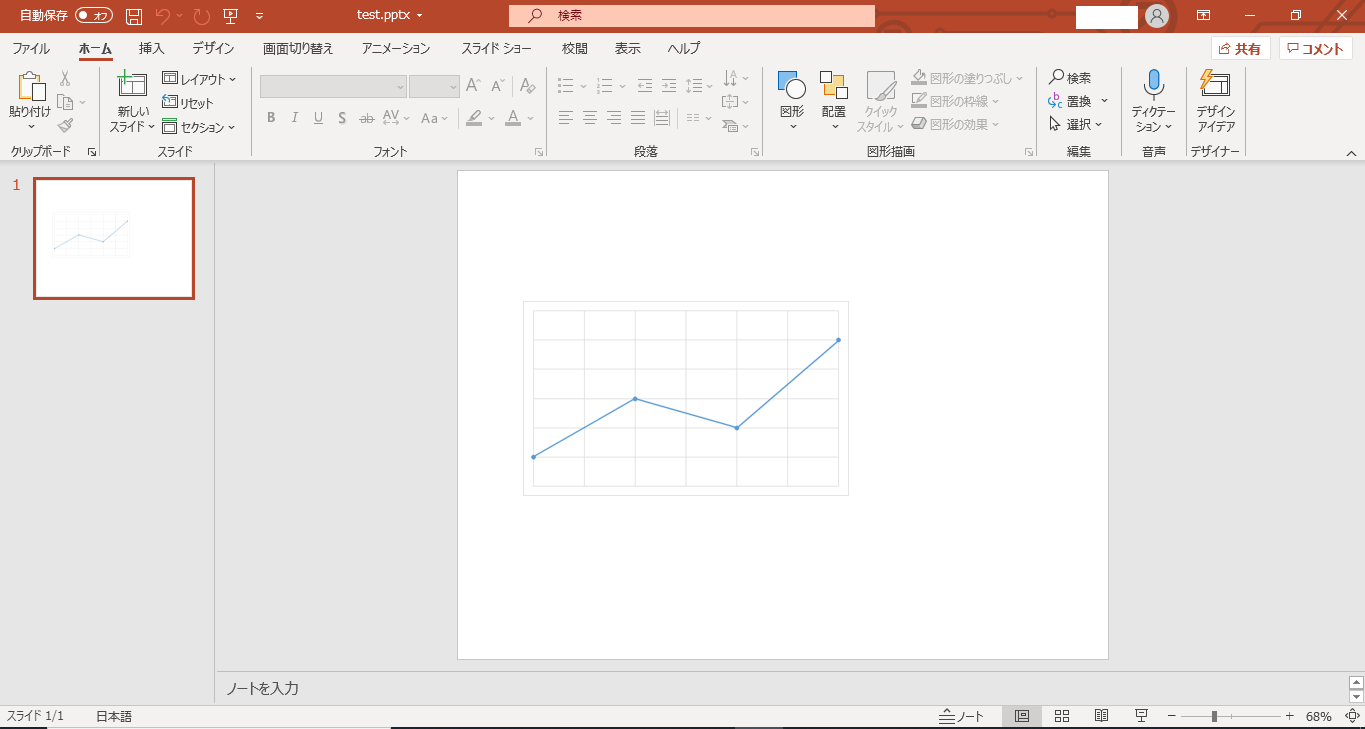The width and height of the screenshot is (1365, 729).
Task: Click the text highlight color button
Action: point(474,118)
